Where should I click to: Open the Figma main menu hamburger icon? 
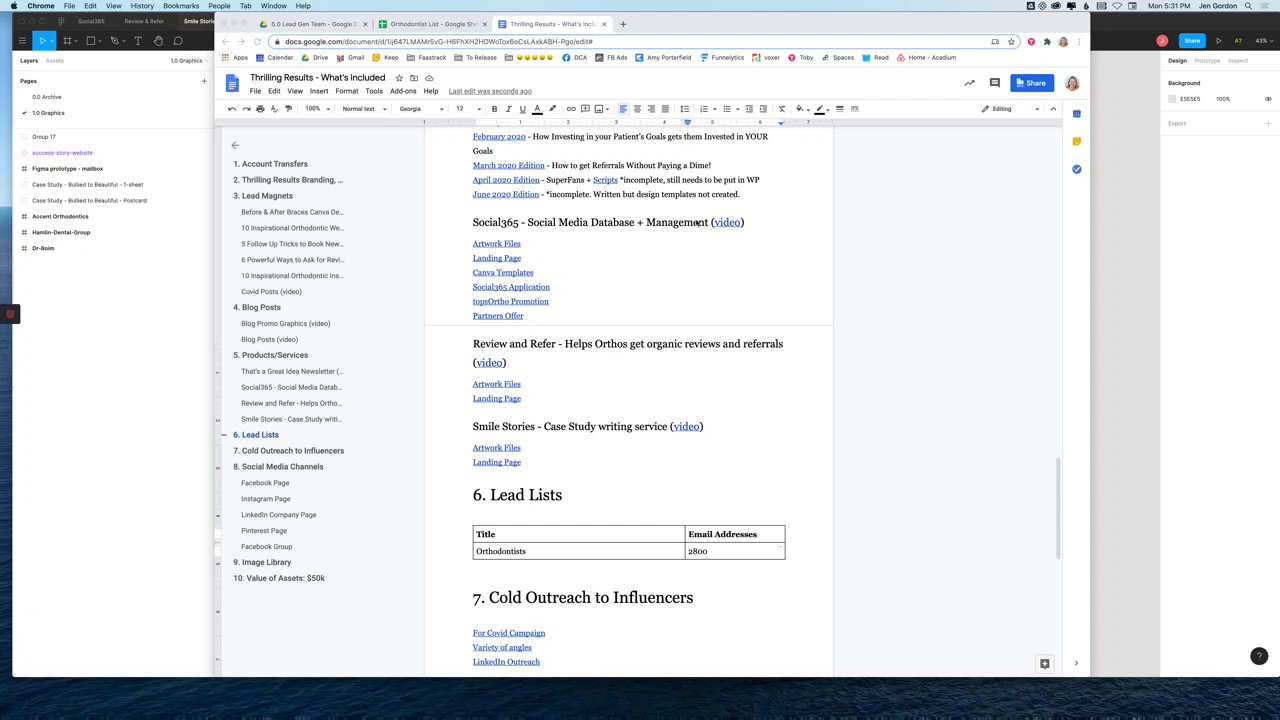(x=21, y=41)
